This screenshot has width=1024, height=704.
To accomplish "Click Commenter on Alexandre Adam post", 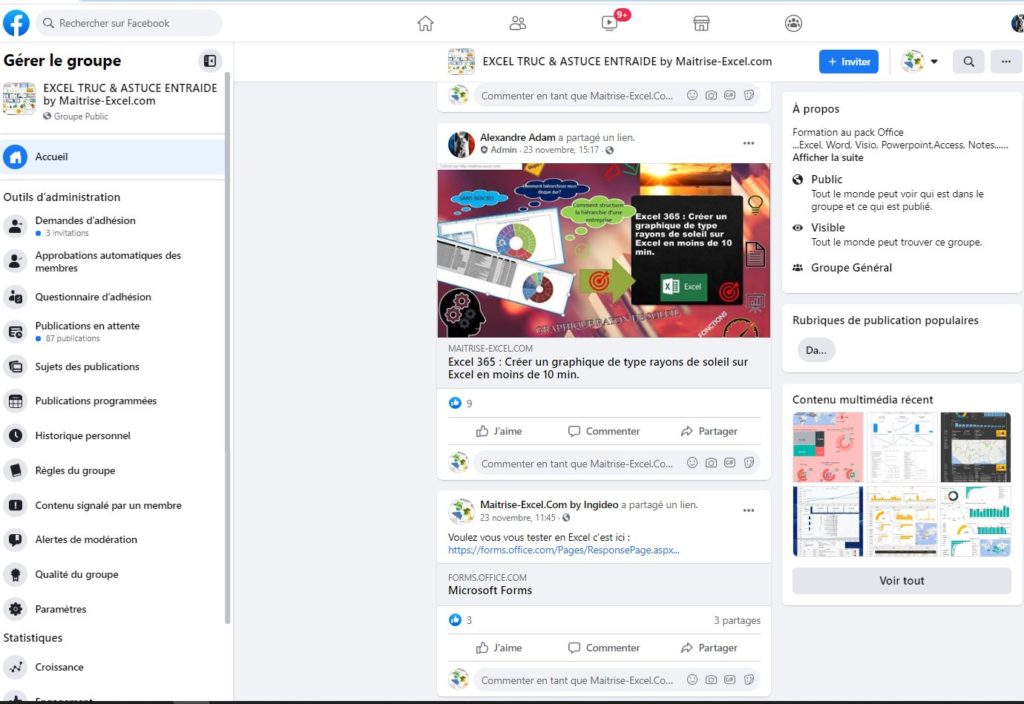I will tap(603, 431).
